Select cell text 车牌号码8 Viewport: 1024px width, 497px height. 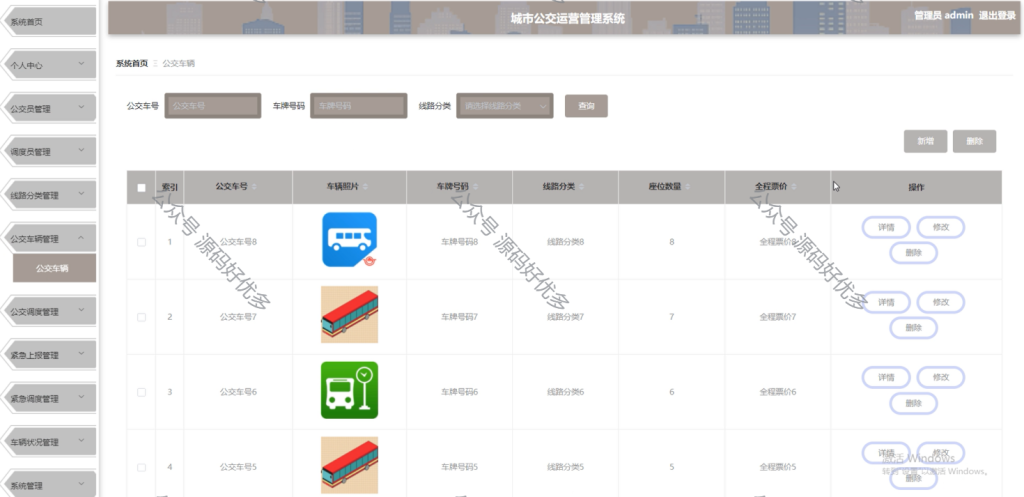pos(460,242)
